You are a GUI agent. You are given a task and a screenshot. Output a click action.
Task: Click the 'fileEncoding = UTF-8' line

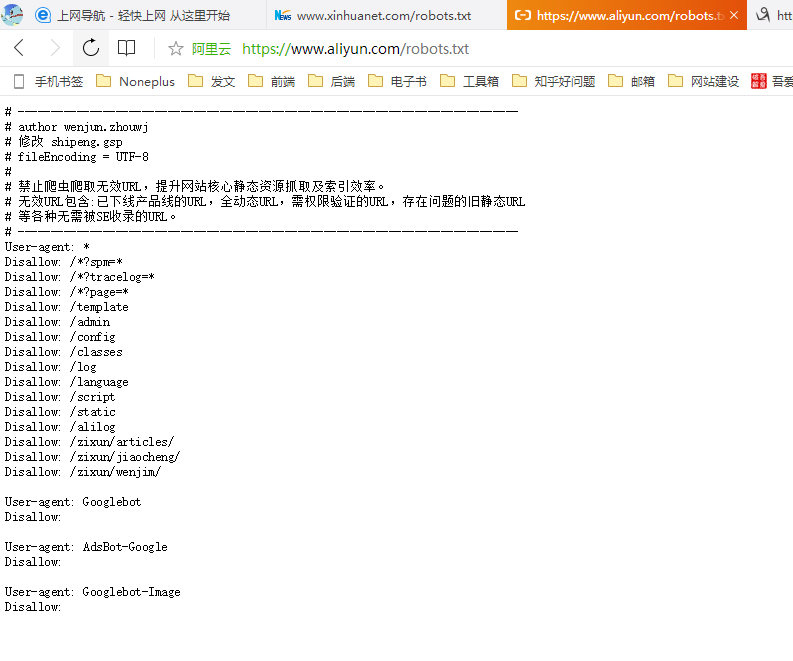pyautogui.click(x=76, y=157)
